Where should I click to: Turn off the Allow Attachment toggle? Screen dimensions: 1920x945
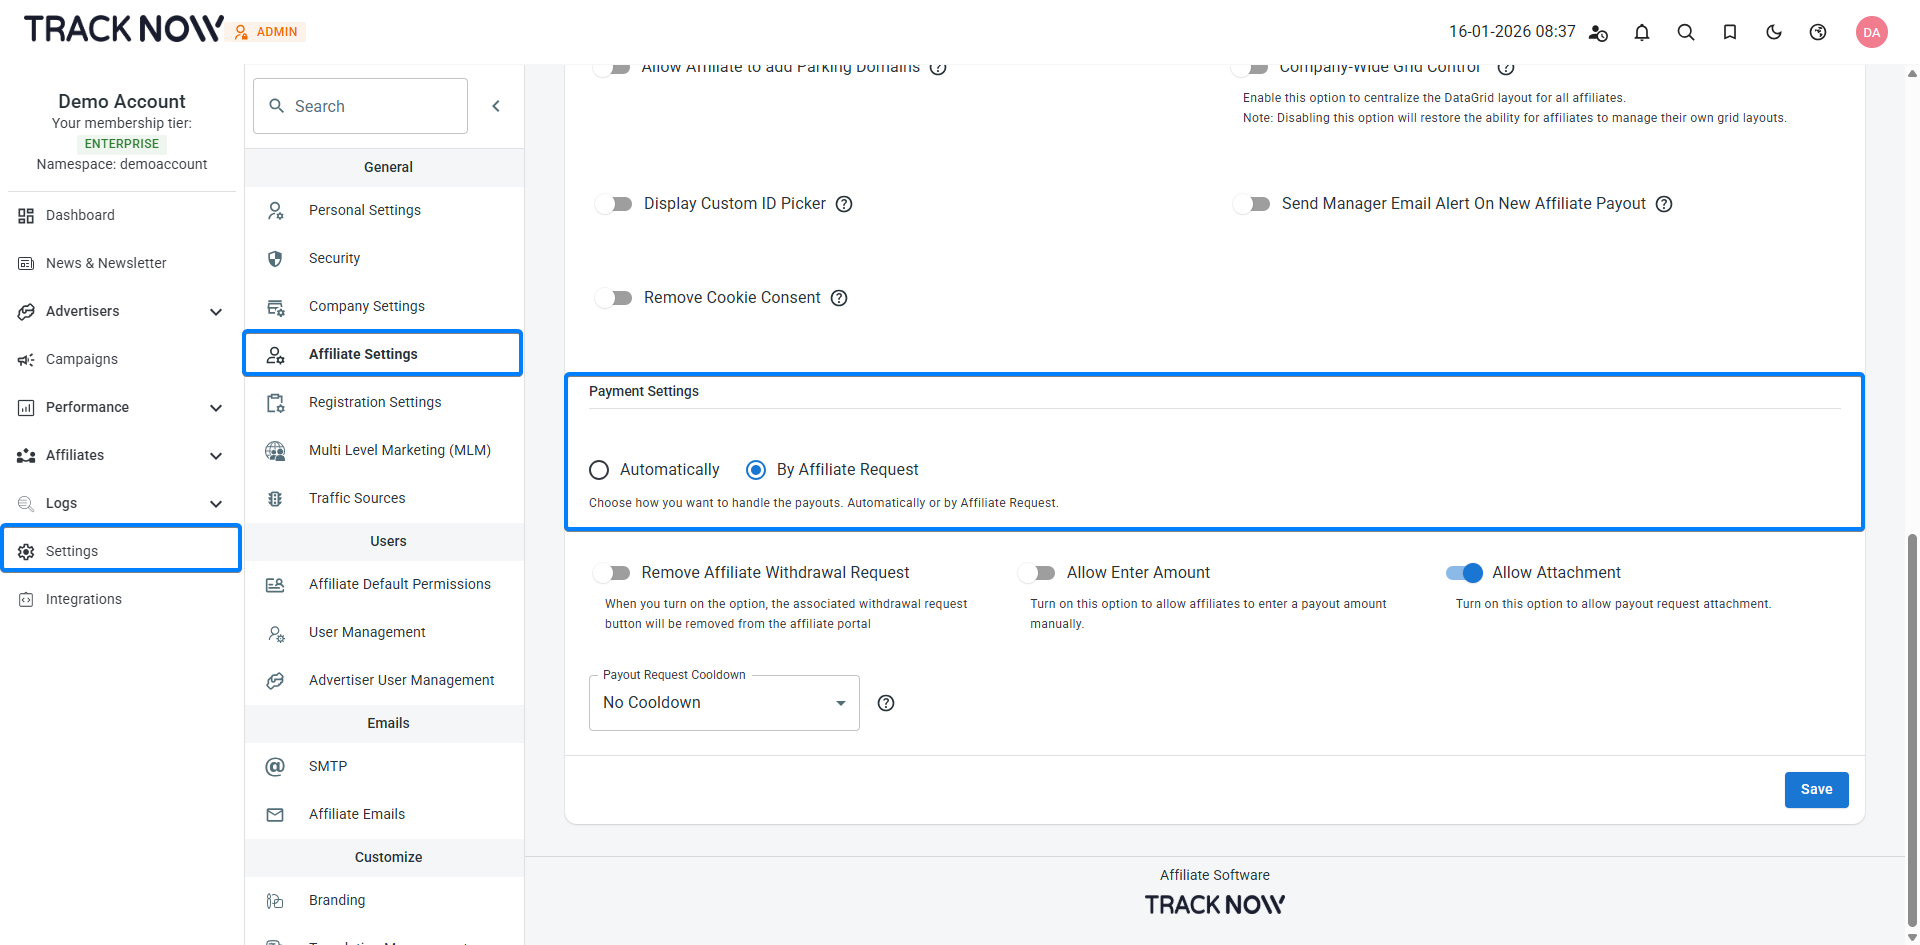point(1464,573)
